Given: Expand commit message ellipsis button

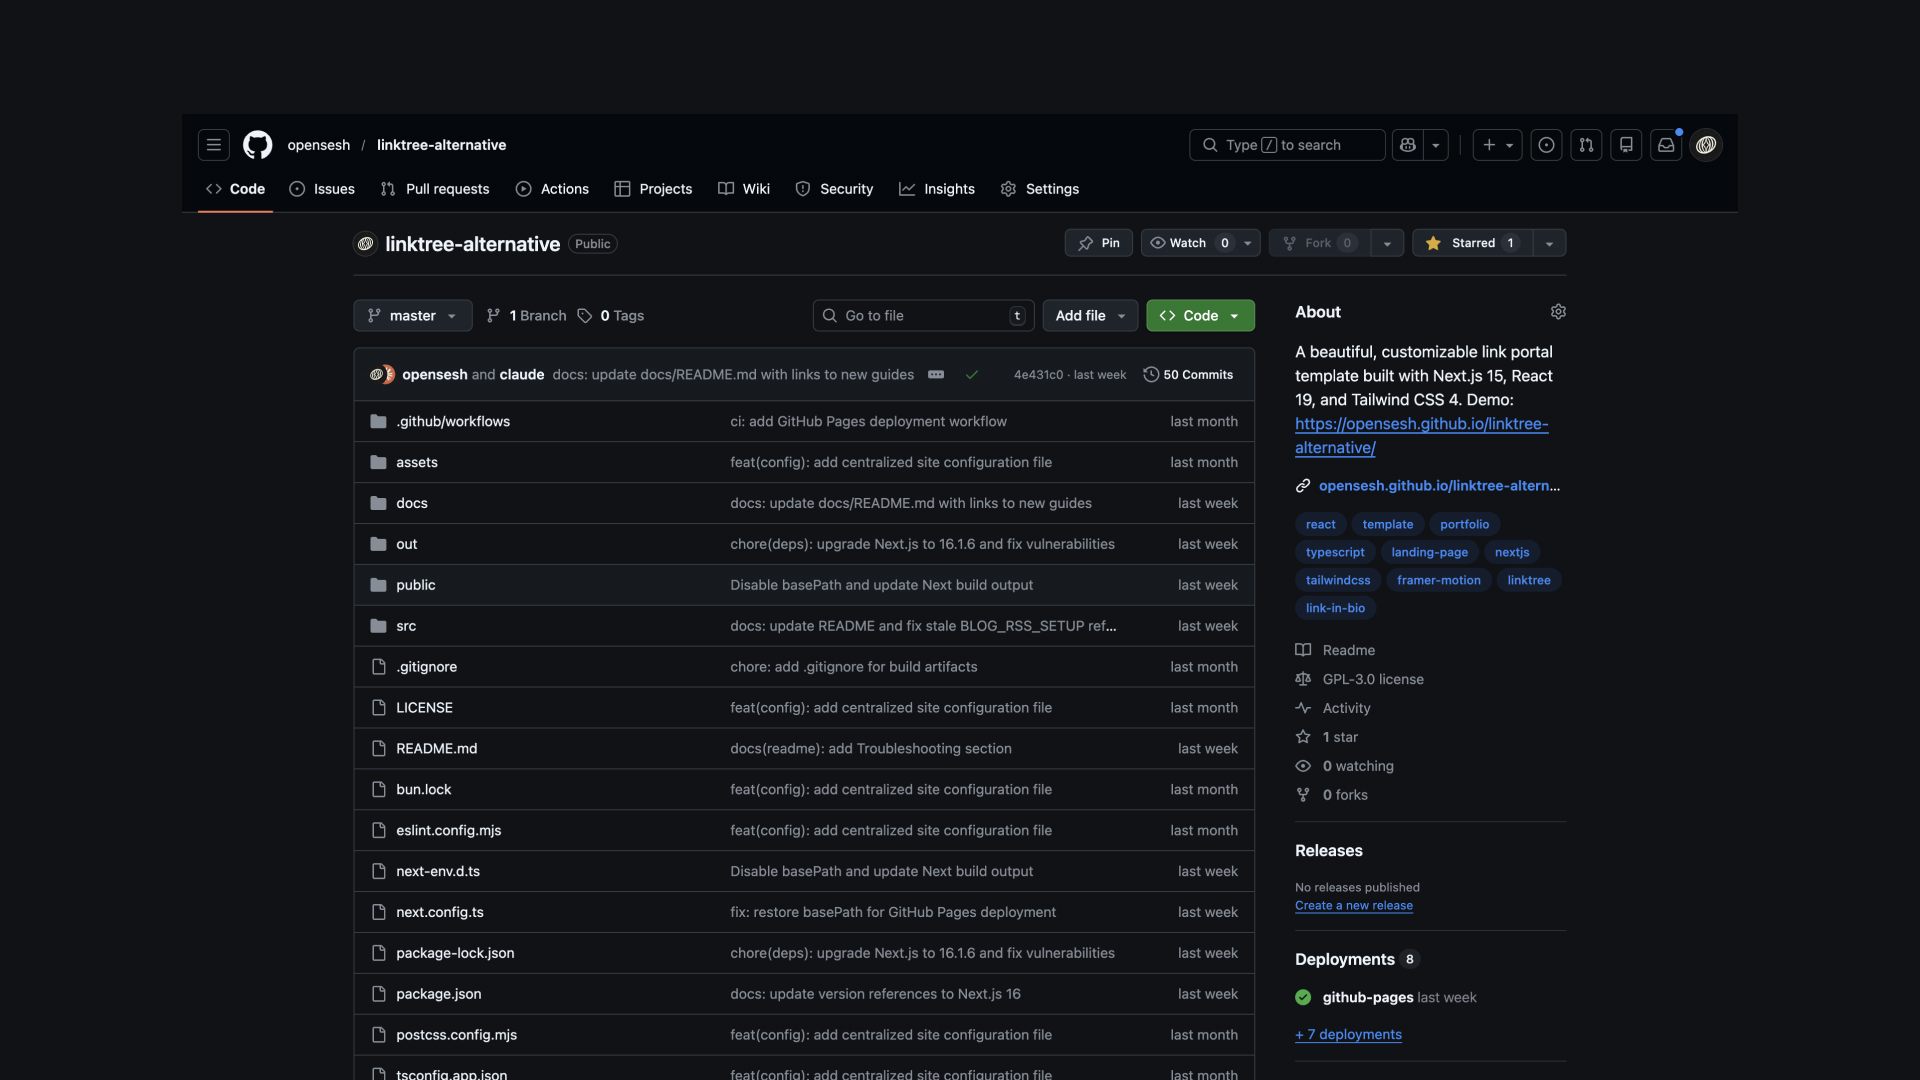Looking at the screenshot, I should pyautogui.click(x=936, y=374).
